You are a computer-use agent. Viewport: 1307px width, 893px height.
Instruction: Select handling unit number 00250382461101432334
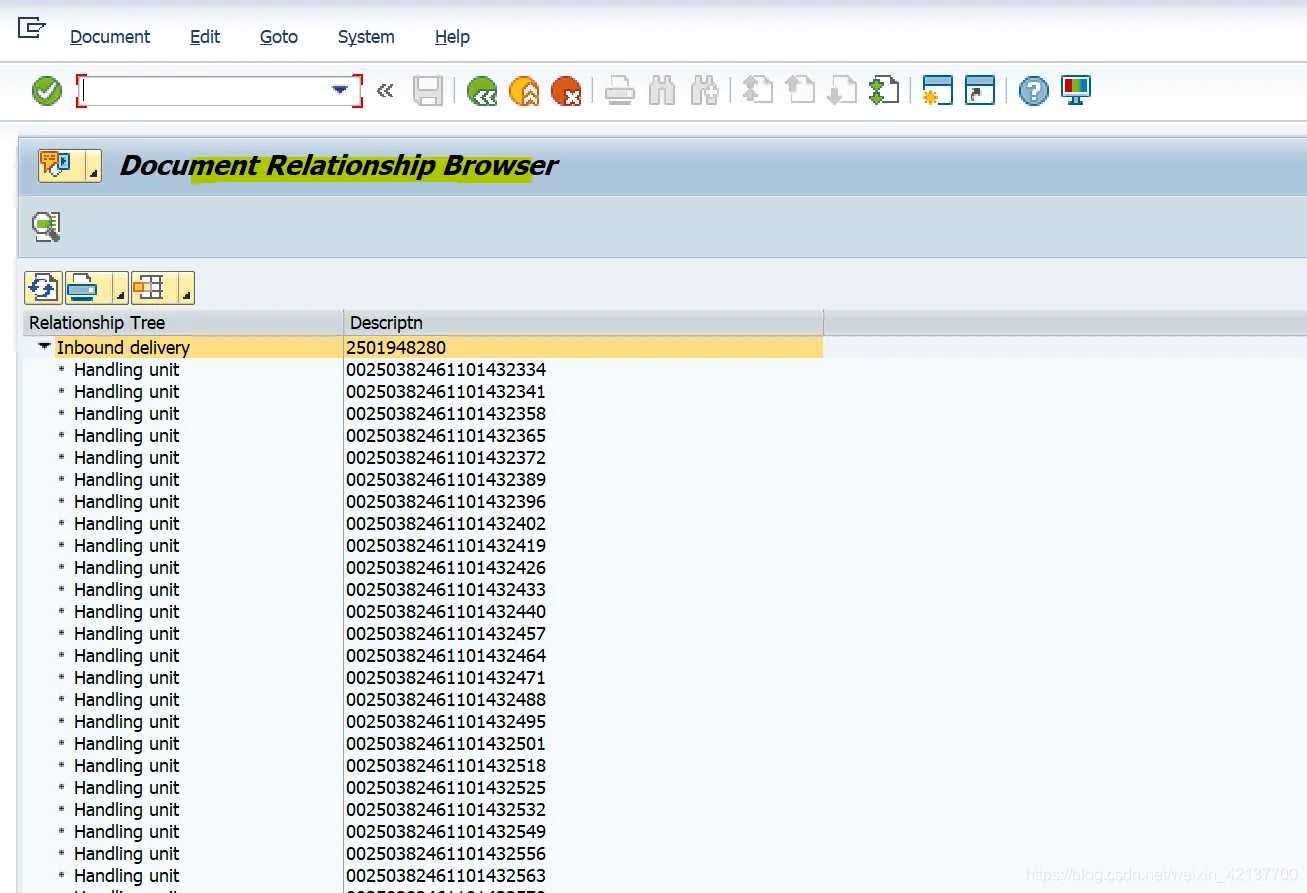click(x=446, y=370)
